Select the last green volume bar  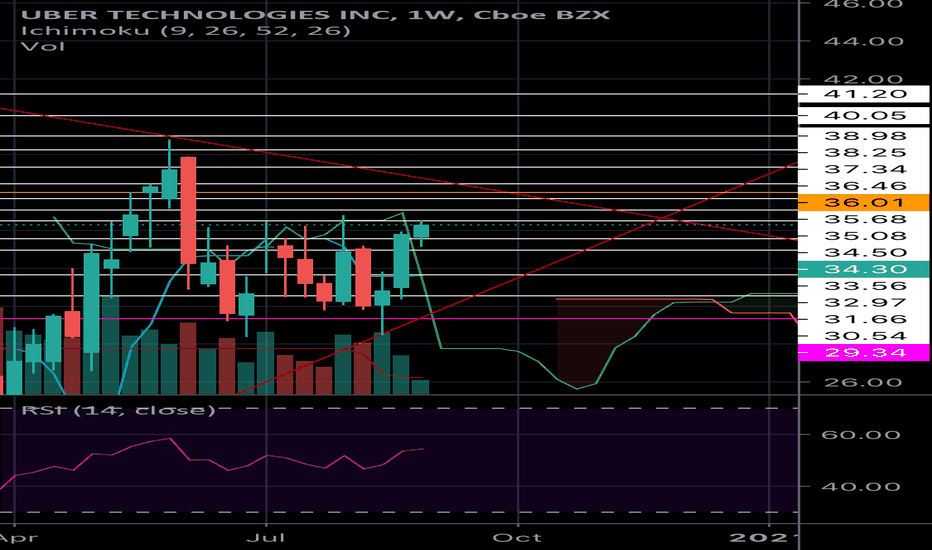(421, 387)
